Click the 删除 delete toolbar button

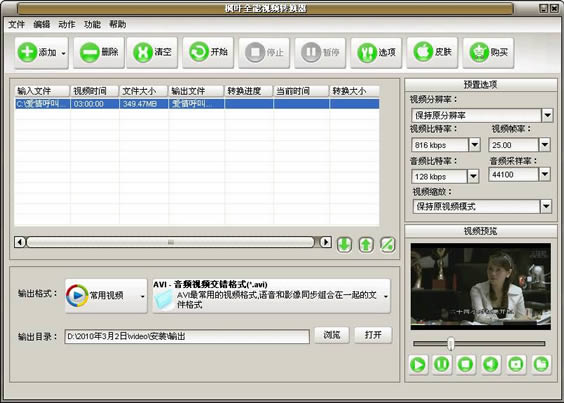click(99, 53)
